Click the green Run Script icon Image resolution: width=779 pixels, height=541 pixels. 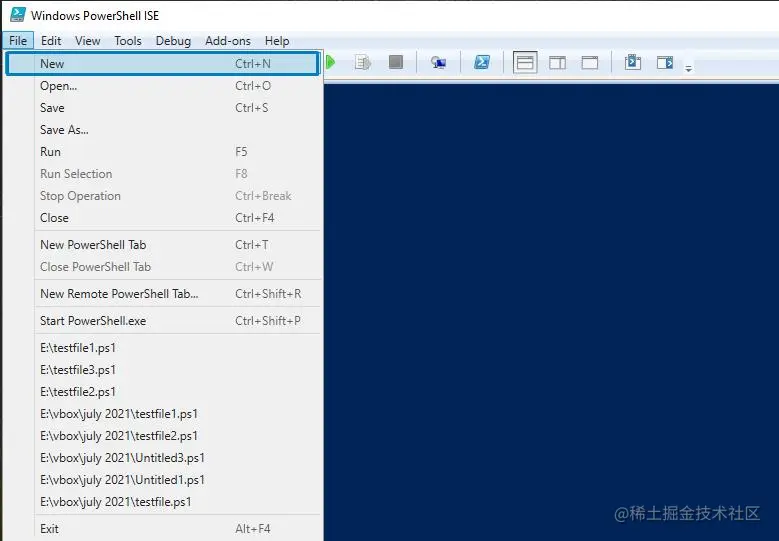point(330,63)
